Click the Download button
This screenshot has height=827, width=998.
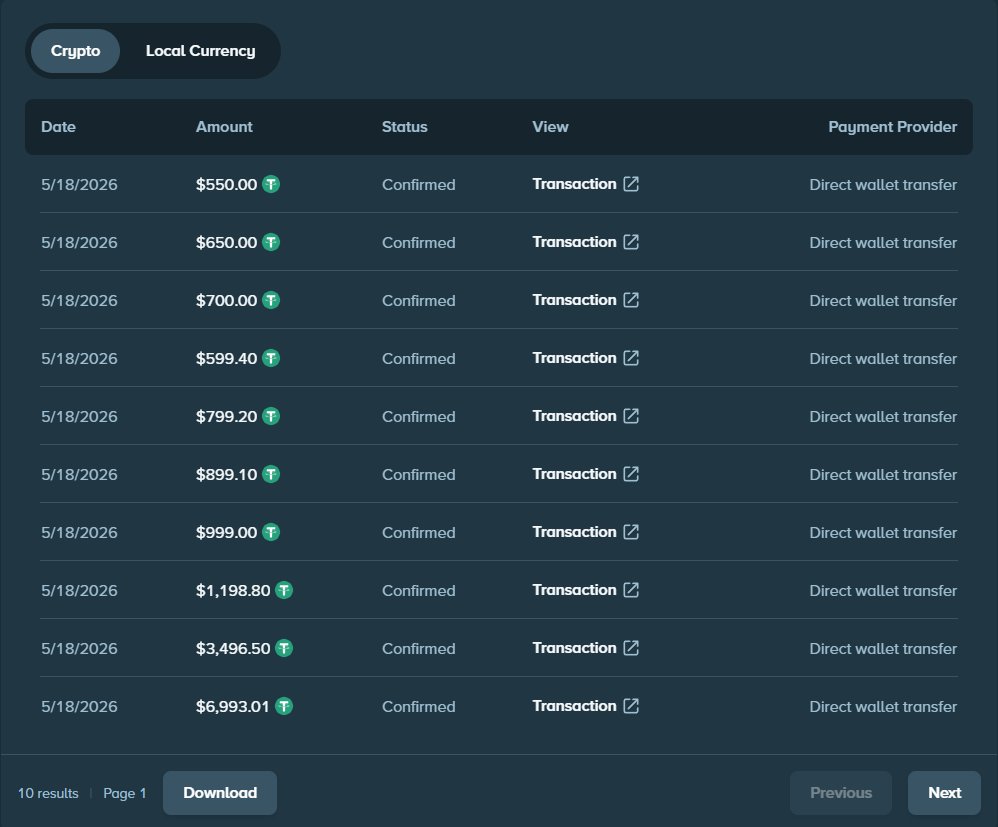(220, 793)
